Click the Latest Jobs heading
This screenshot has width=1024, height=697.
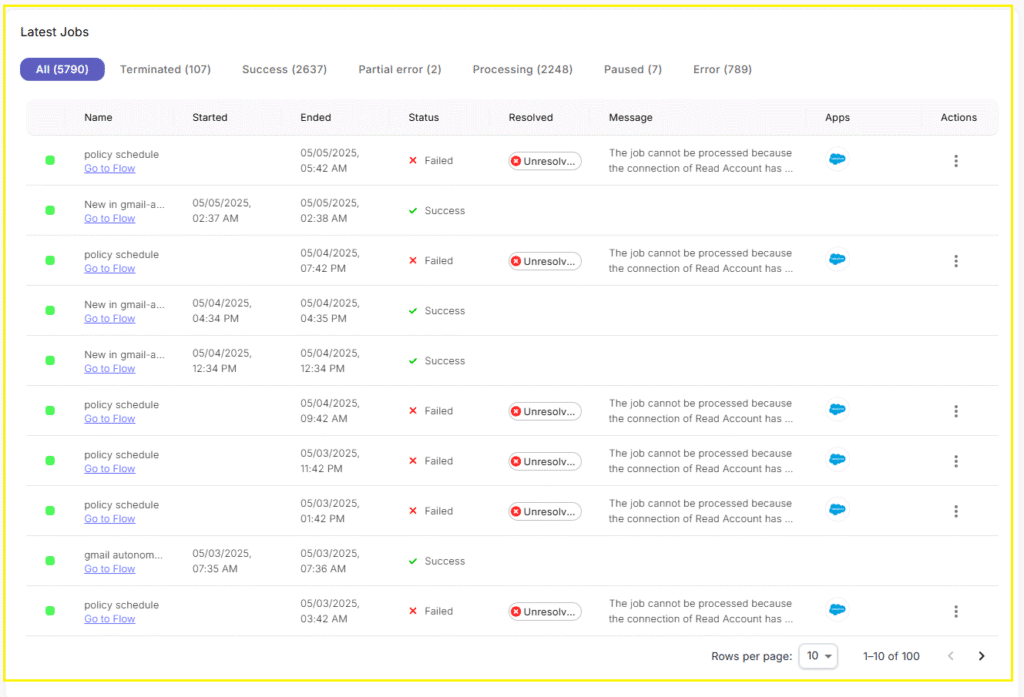(54, 32)
